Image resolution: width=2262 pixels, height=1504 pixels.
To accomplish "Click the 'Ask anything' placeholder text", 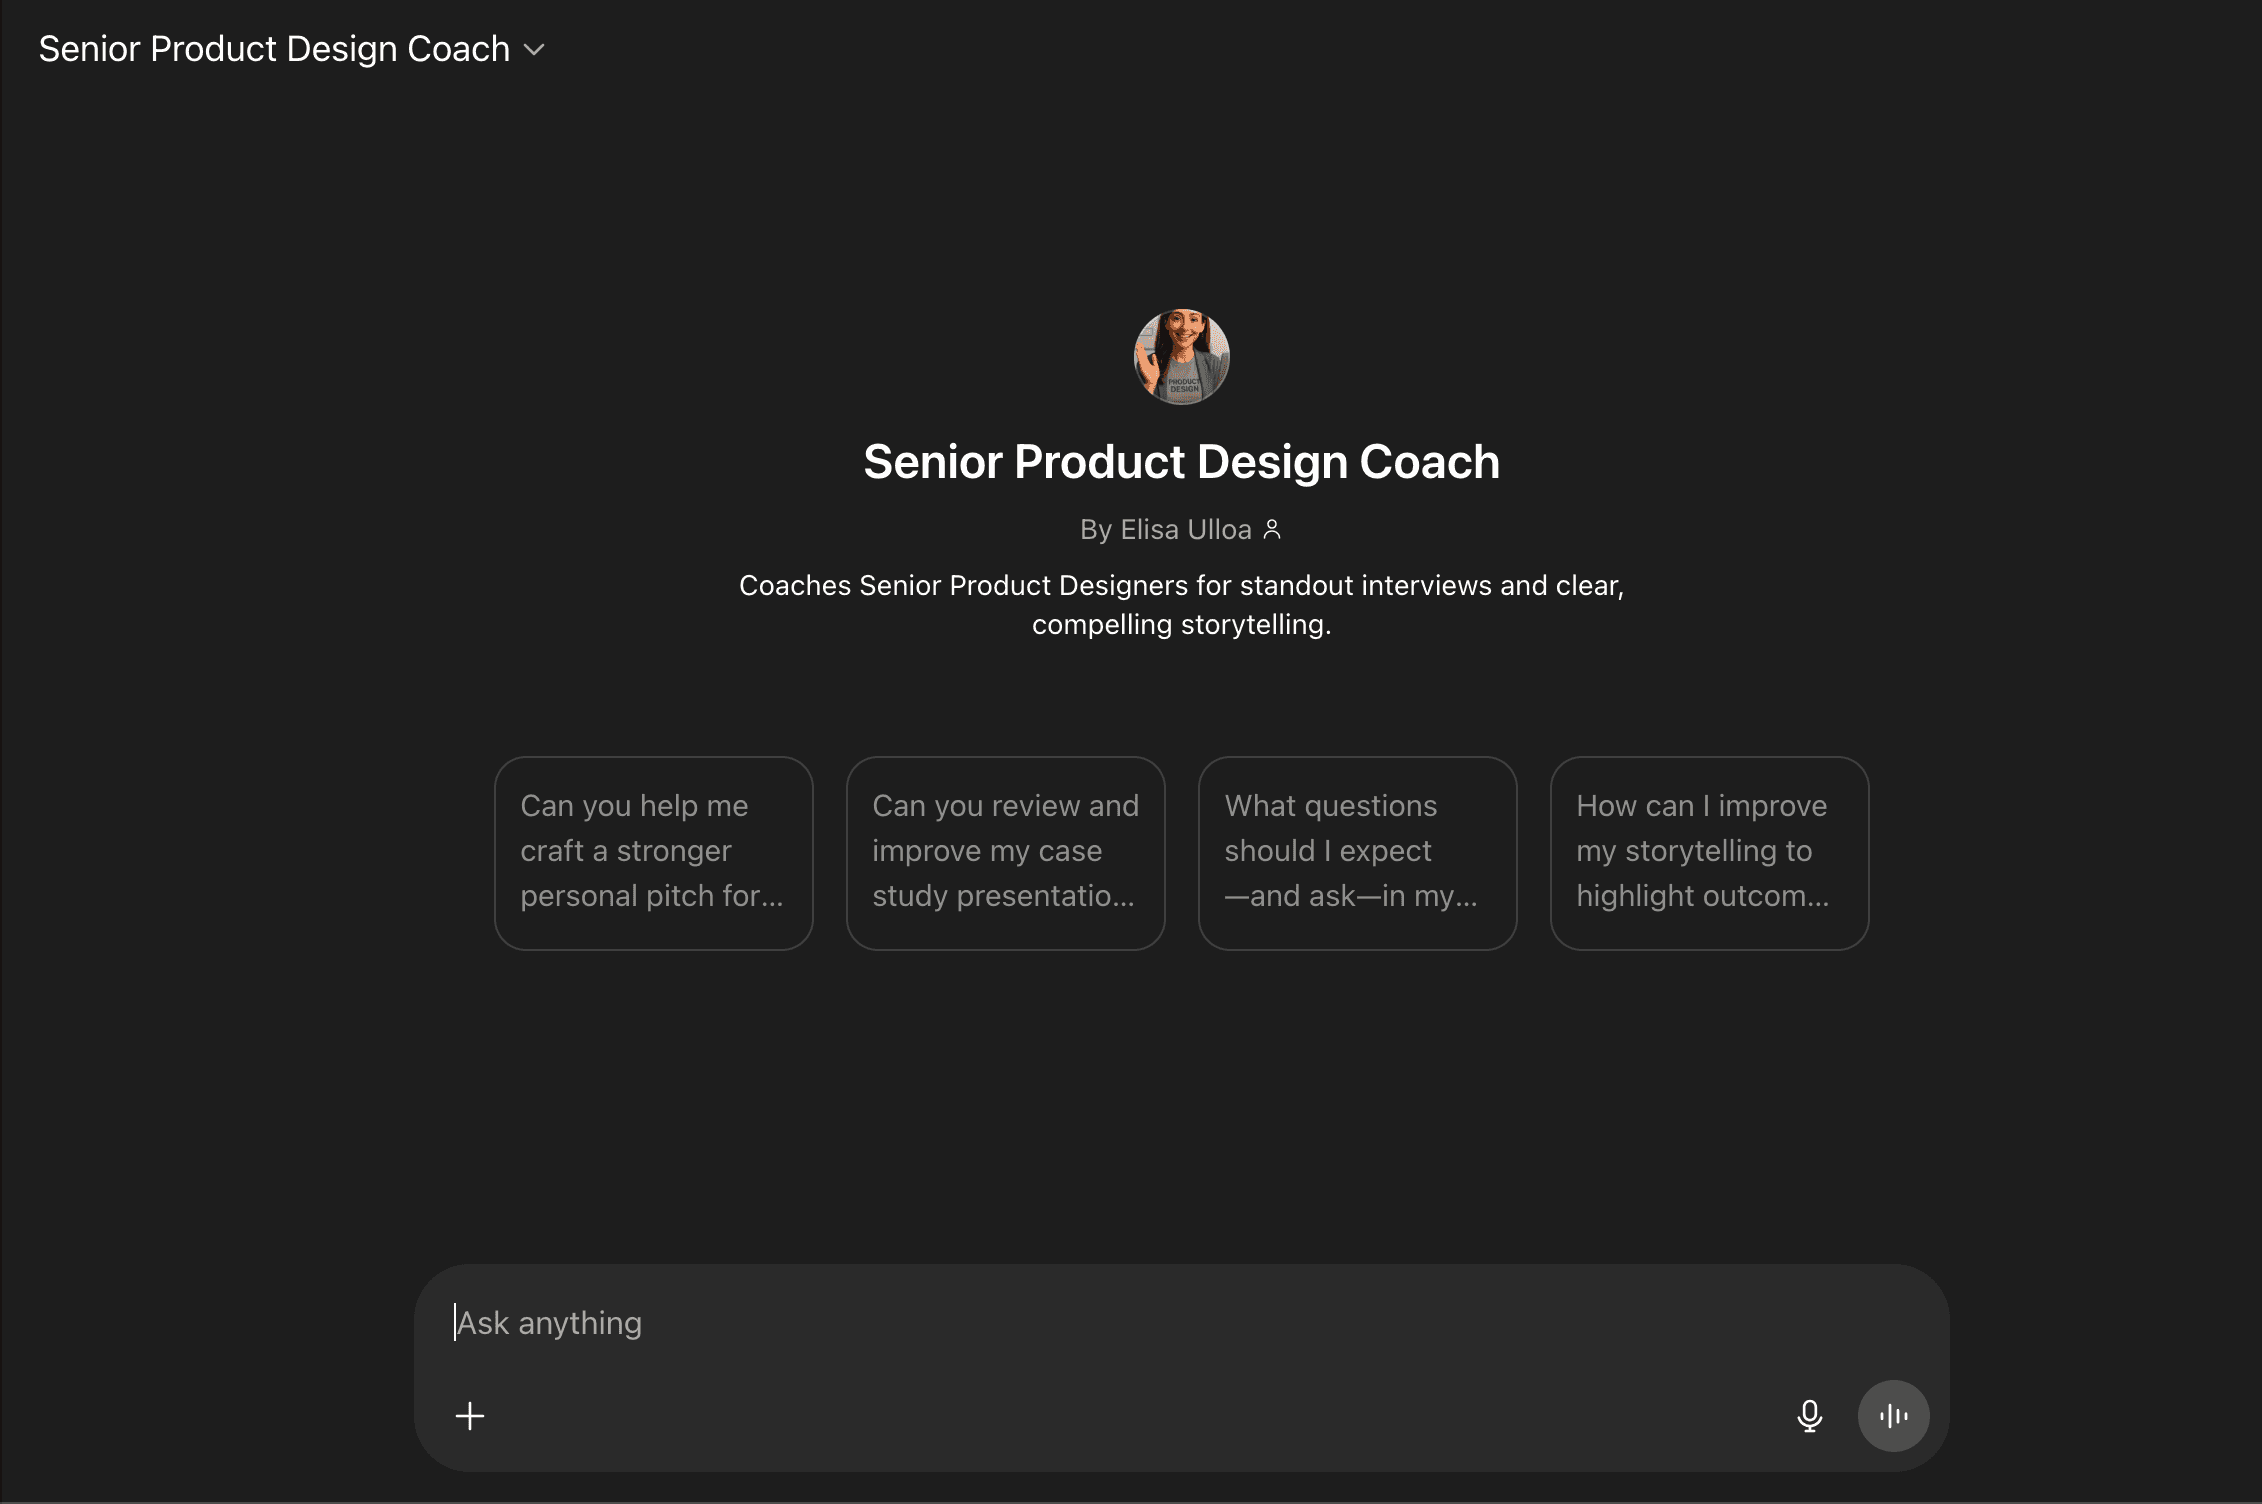I will (549, 1323).
